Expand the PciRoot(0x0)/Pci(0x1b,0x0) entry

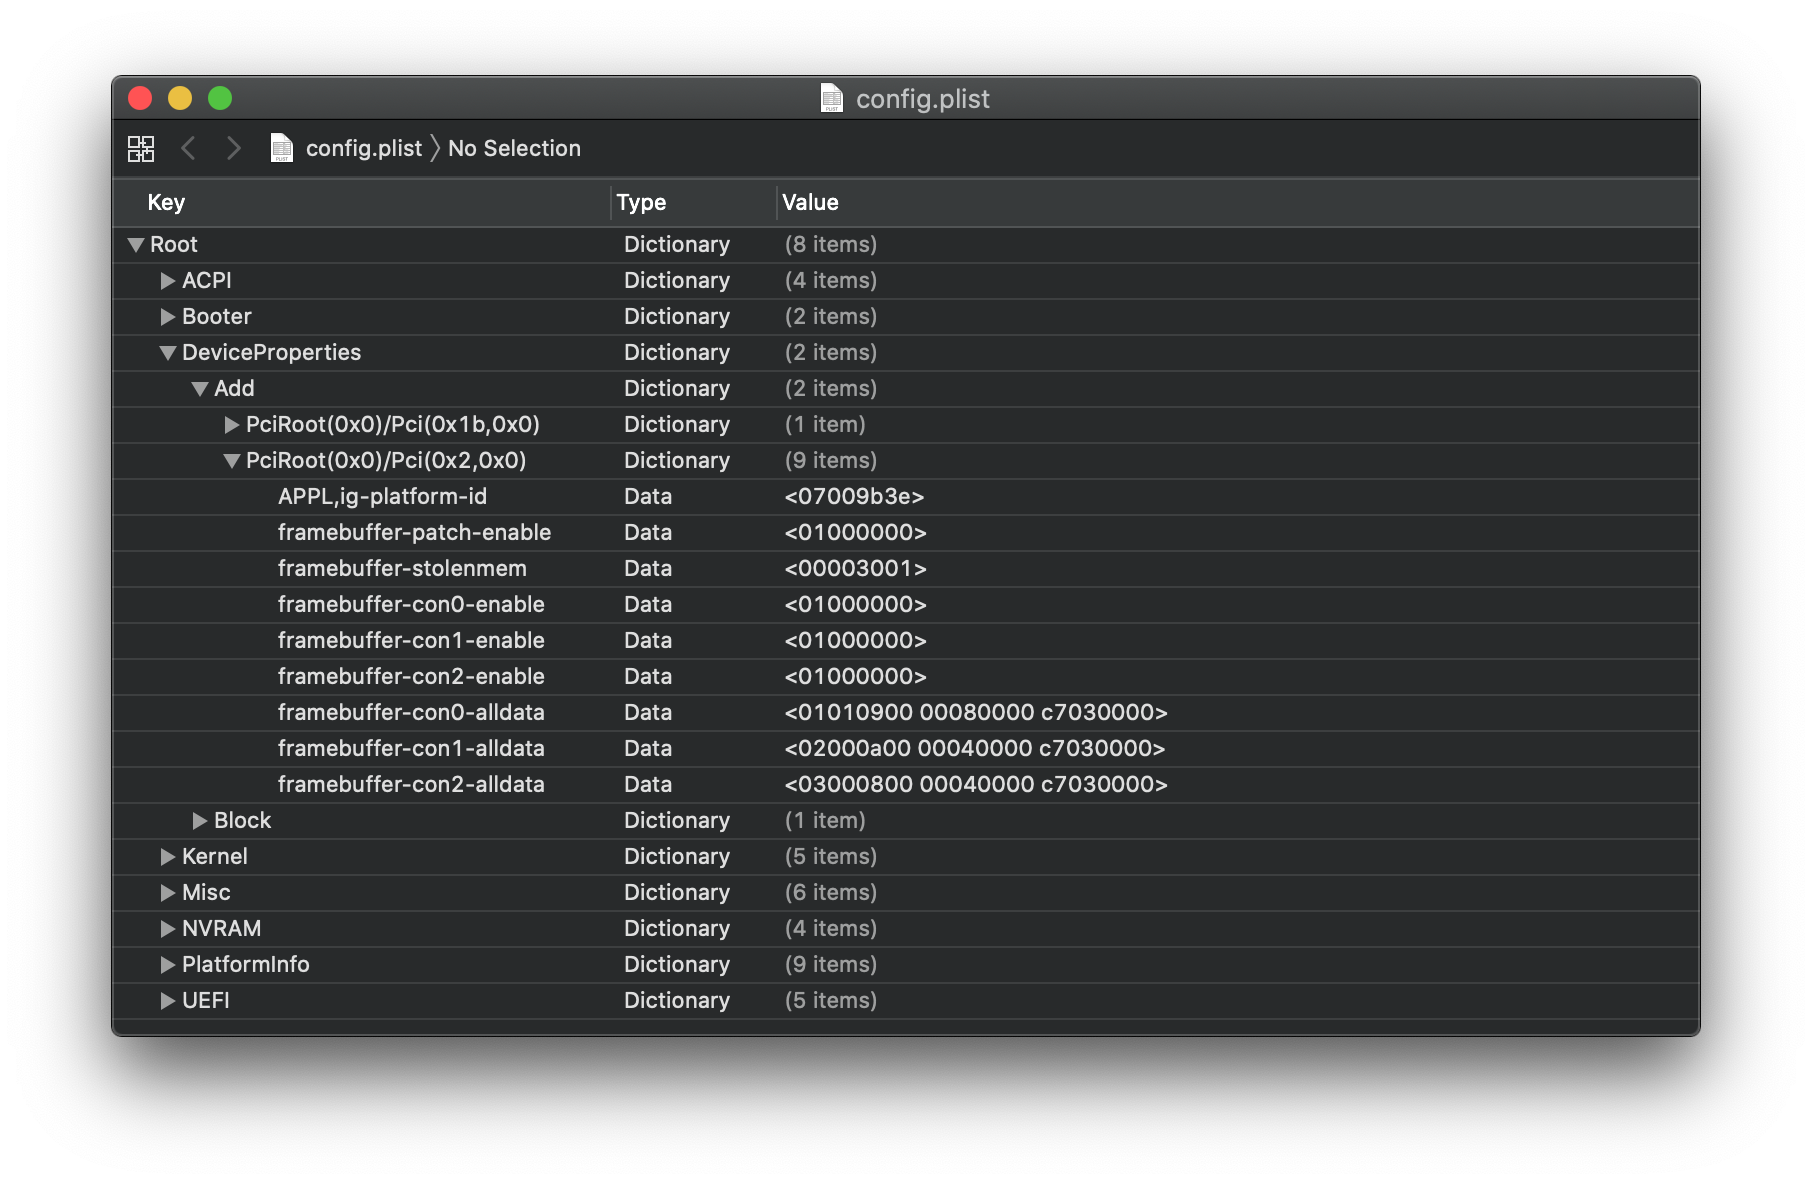(x=232, y=425)
